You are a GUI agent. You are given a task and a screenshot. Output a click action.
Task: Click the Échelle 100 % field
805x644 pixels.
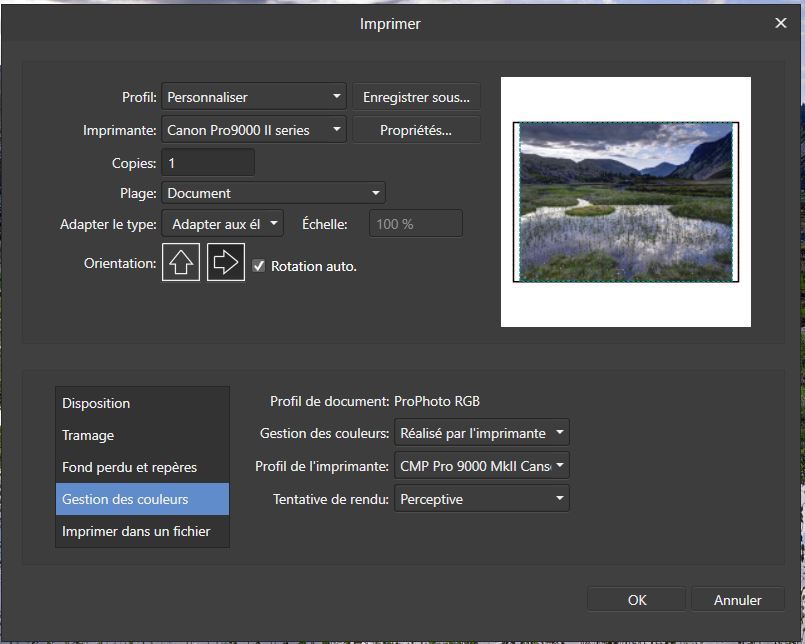pos(416,224)
